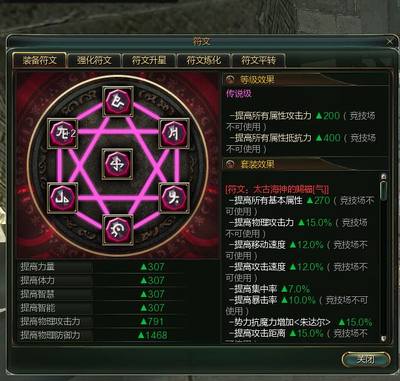The image size is (400, 381).
Task: Collapse the 等级效果 section header
Action: point(230,80)
